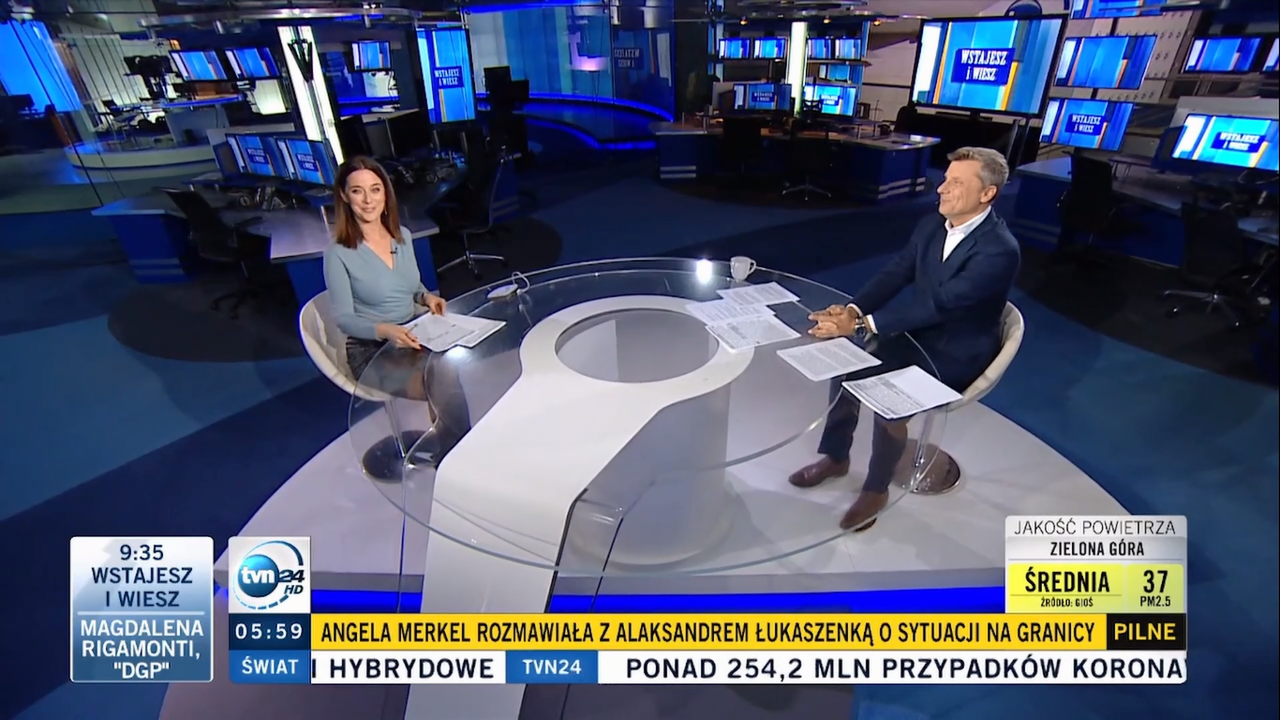Click the 05:59 clock display
Image resolution: width=1280 pixels, height=720 pixels.
(x=269, y=632)
